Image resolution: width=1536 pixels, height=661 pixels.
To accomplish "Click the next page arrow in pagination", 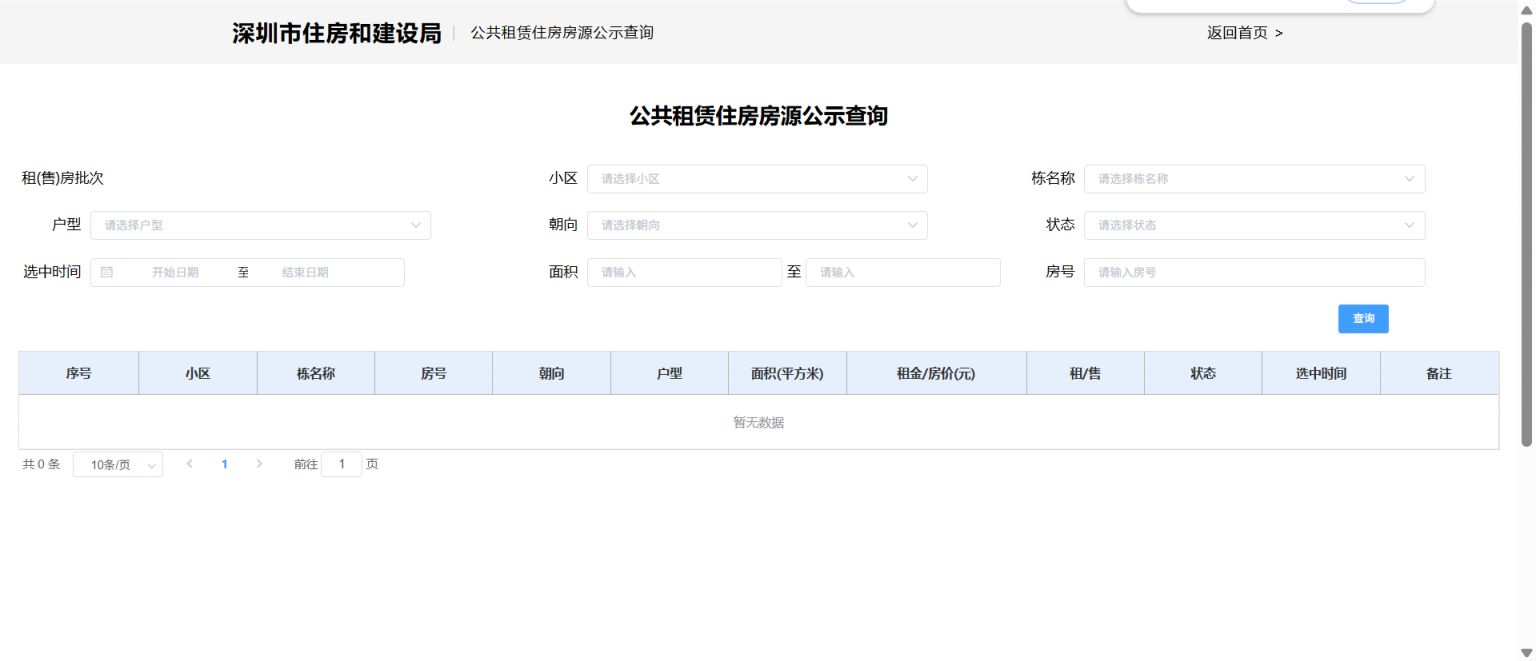I will tap(259, 464).
